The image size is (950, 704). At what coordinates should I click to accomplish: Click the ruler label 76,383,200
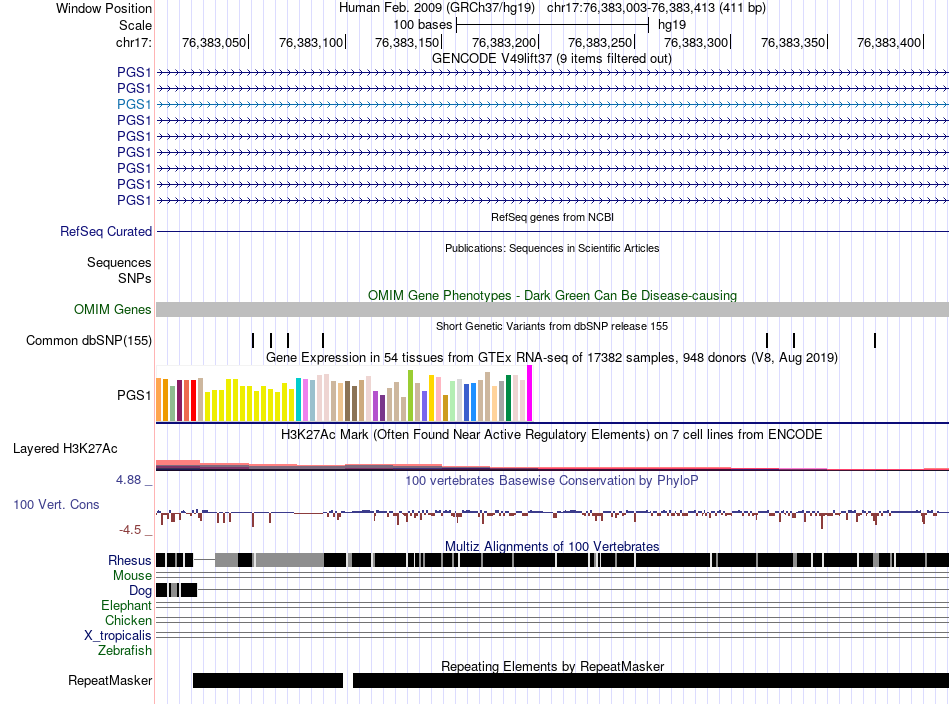pyautogui.click(x=504, y=42)
